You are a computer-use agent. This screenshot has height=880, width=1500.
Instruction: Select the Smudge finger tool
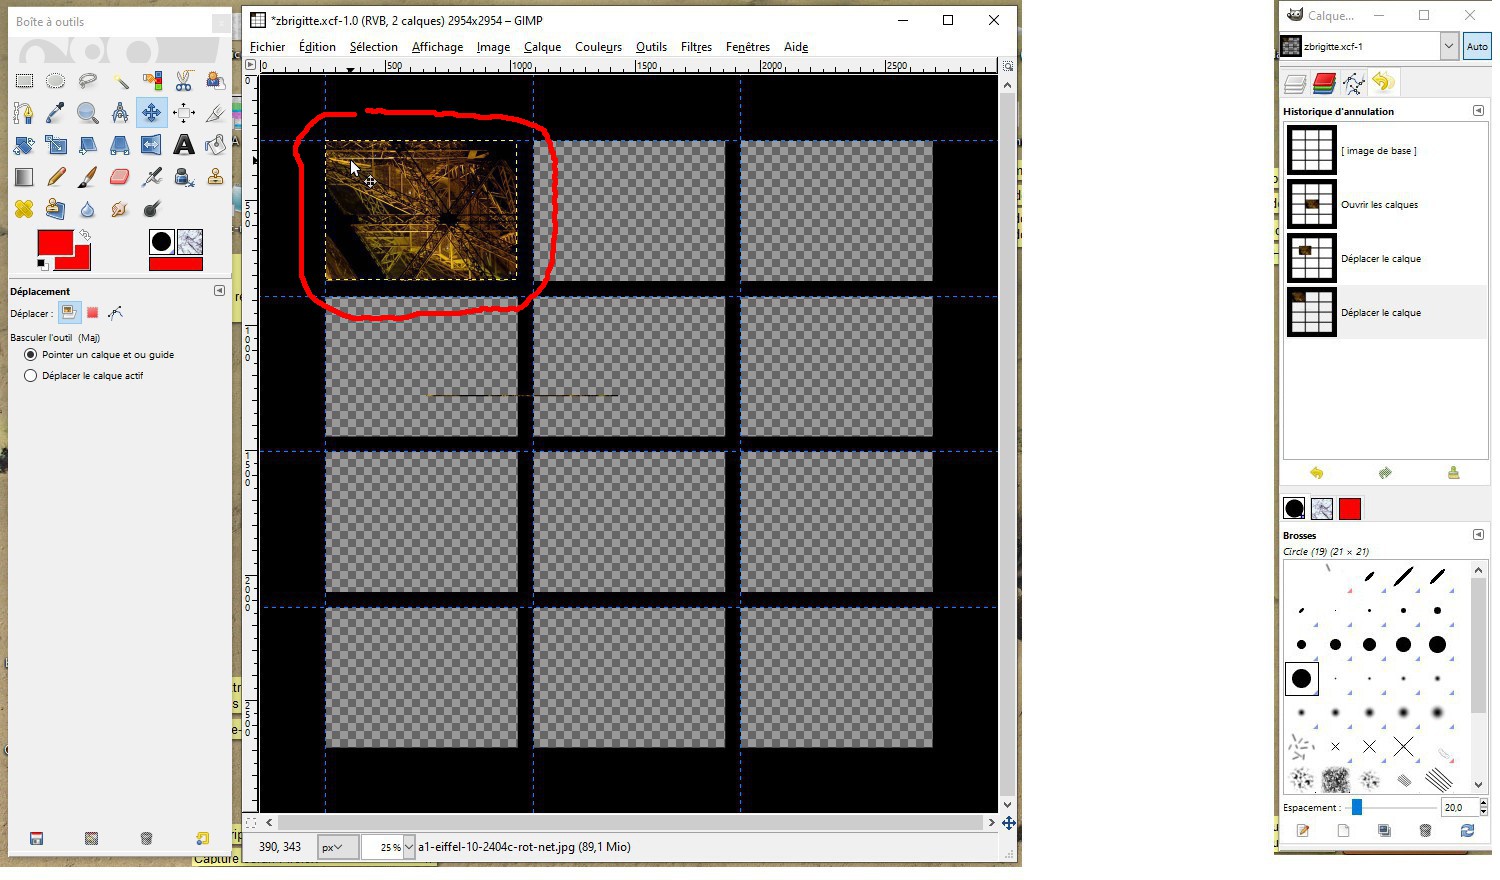120,209
